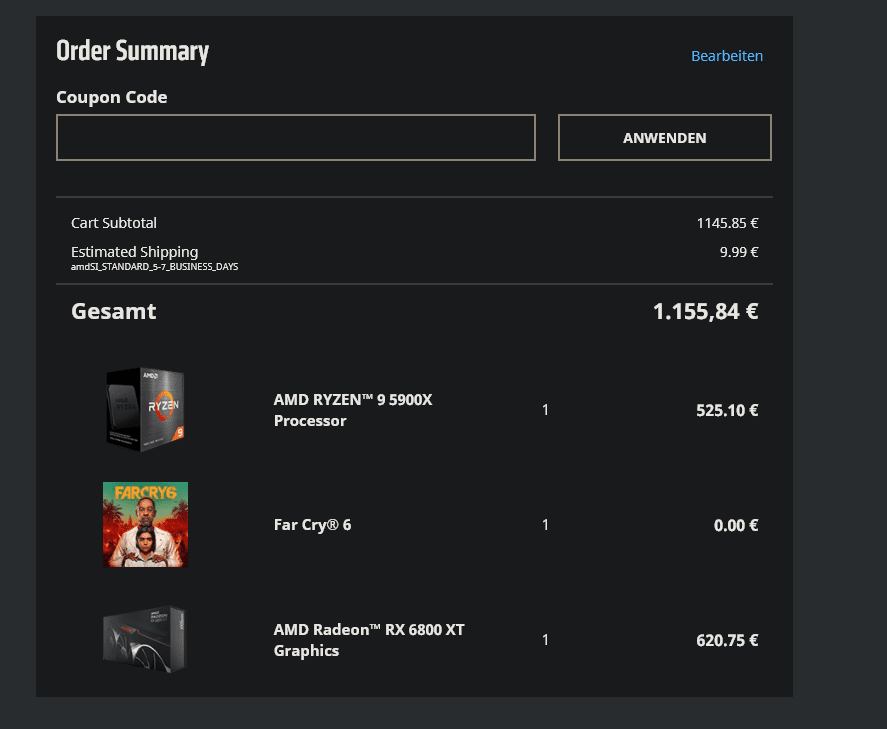Click the 9.99 € shipping cost
Image resolution: width=887 pixels, height=729 pixels.
738,252
